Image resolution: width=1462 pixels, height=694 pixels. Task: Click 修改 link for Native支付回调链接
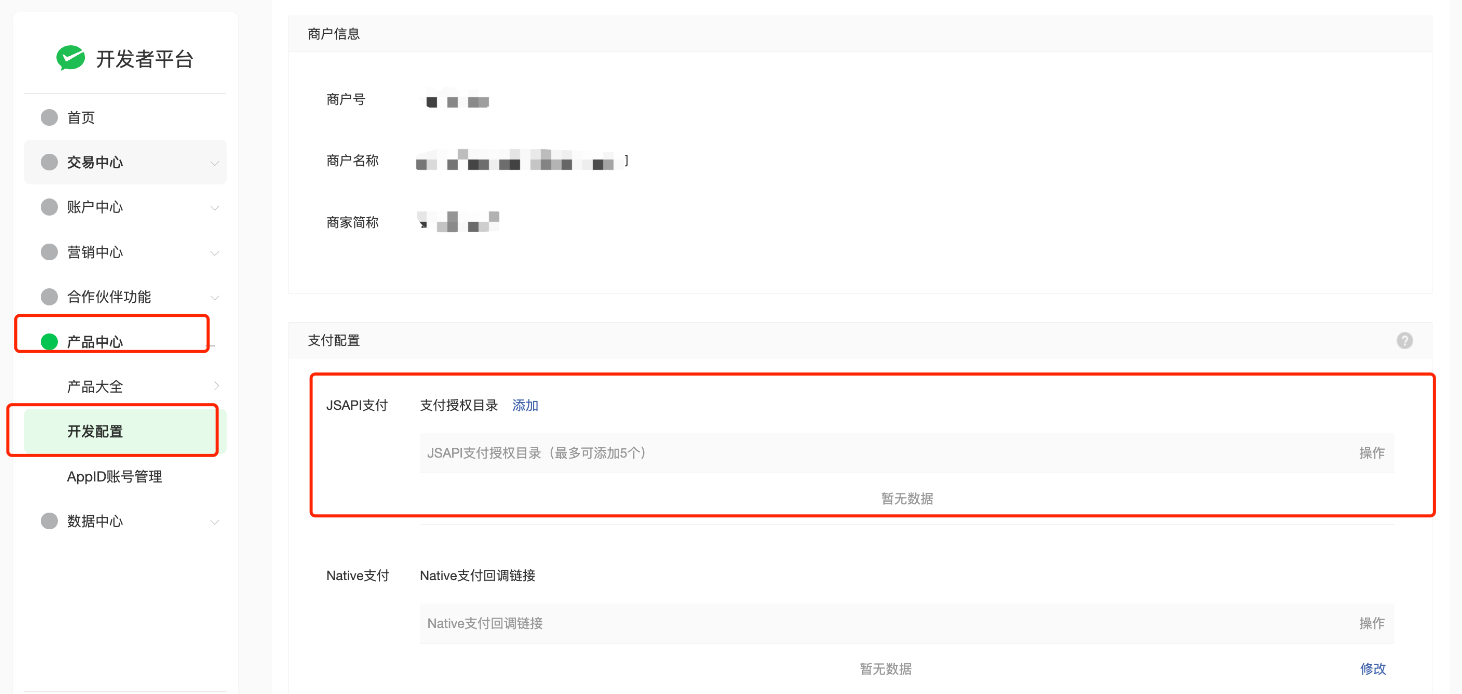coord(1372,669)
